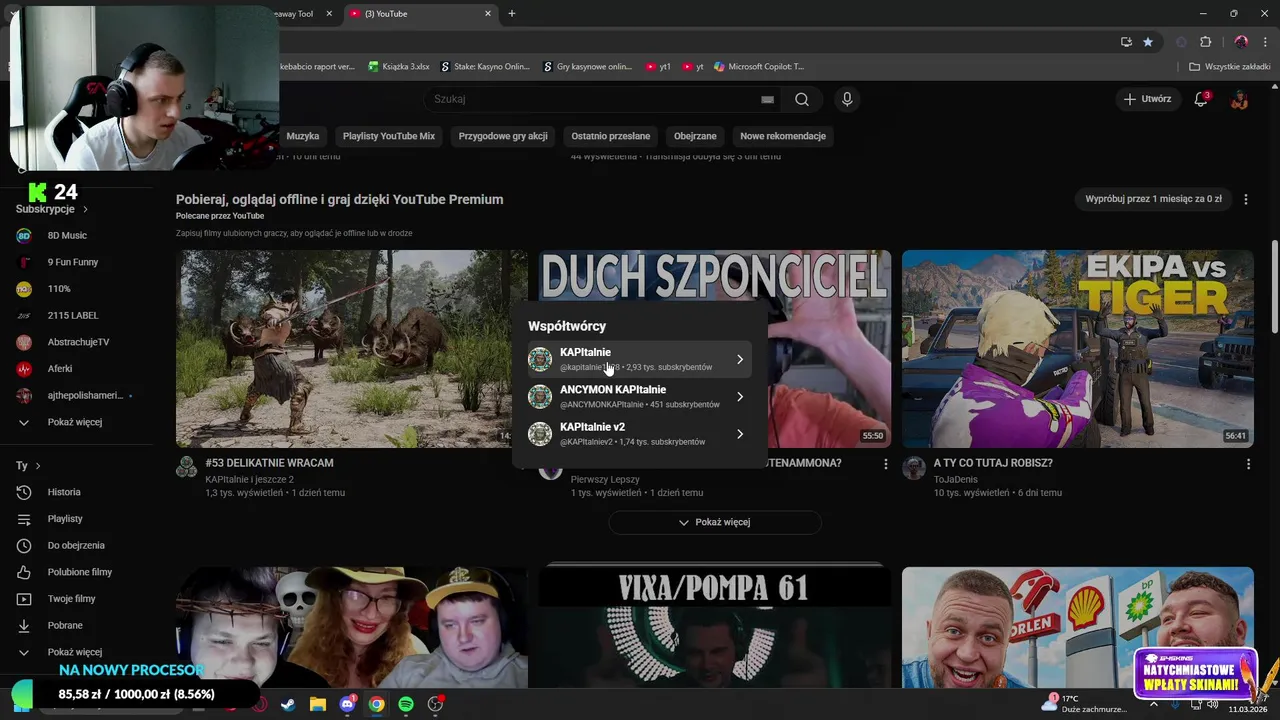Click the search magnifier button

[801, 99]
